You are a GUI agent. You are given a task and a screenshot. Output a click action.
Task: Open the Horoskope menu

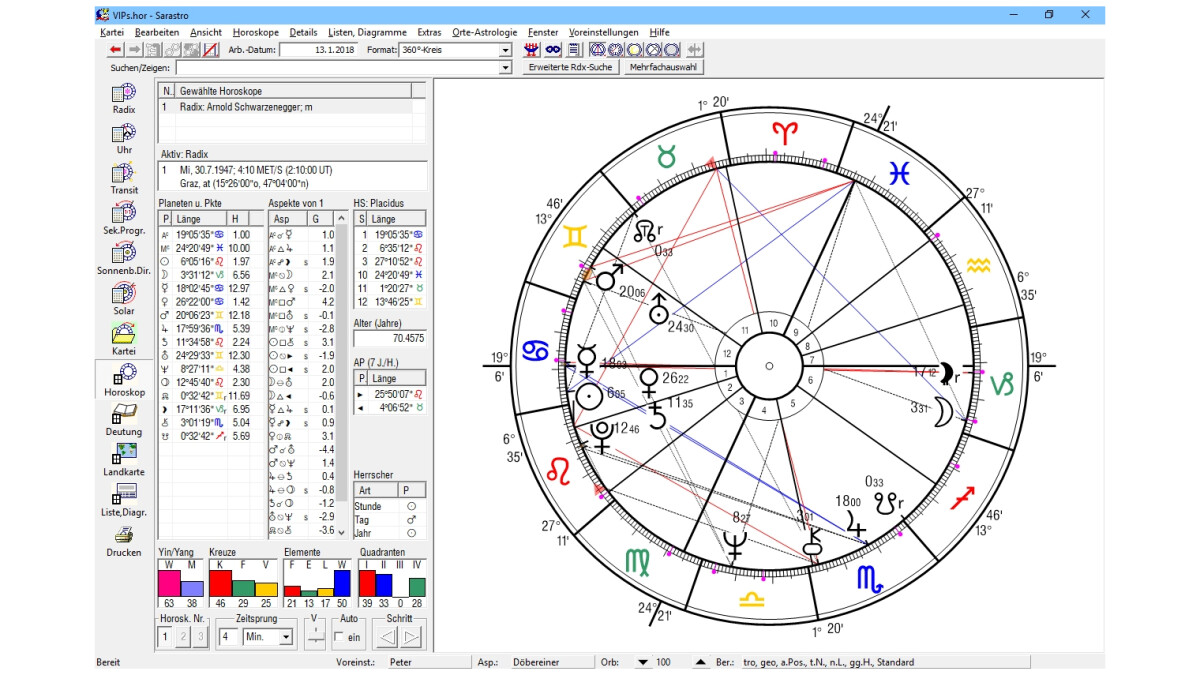pos(255,32)
